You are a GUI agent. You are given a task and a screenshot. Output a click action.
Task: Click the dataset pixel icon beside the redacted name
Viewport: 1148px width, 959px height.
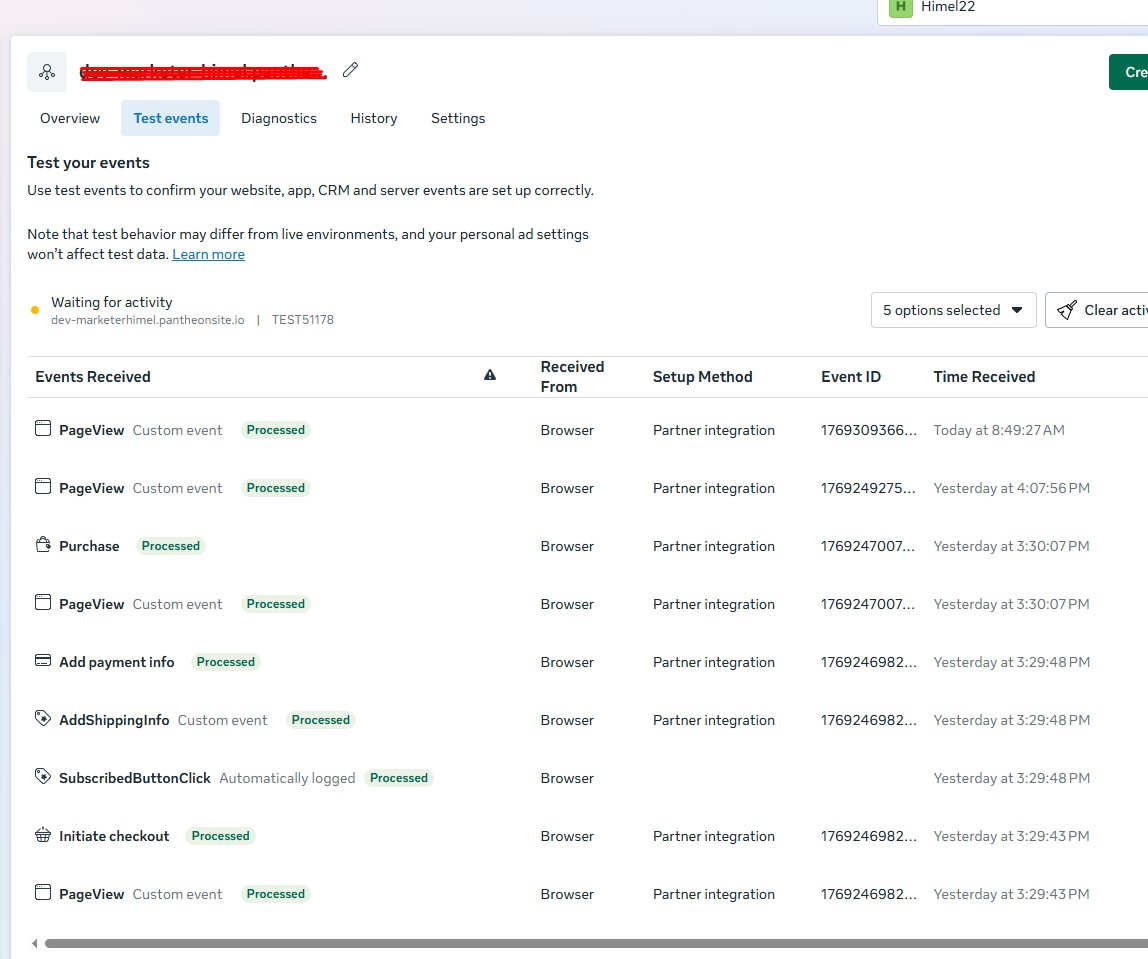click(x=46, y=71)
